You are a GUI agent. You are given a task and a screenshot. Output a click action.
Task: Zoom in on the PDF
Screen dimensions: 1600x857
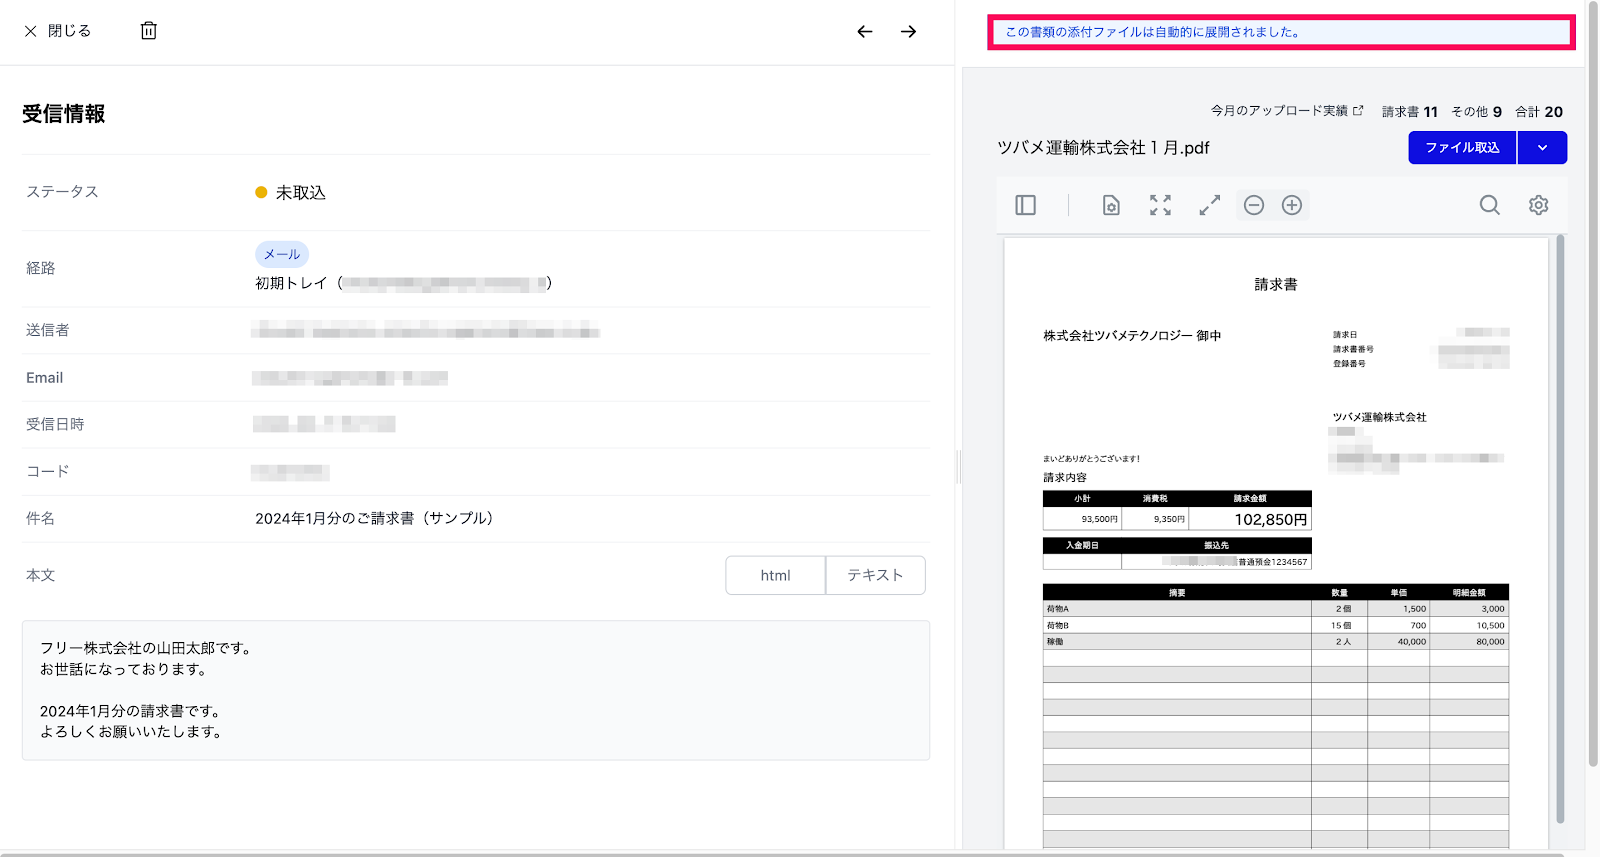coord(1292,205)
